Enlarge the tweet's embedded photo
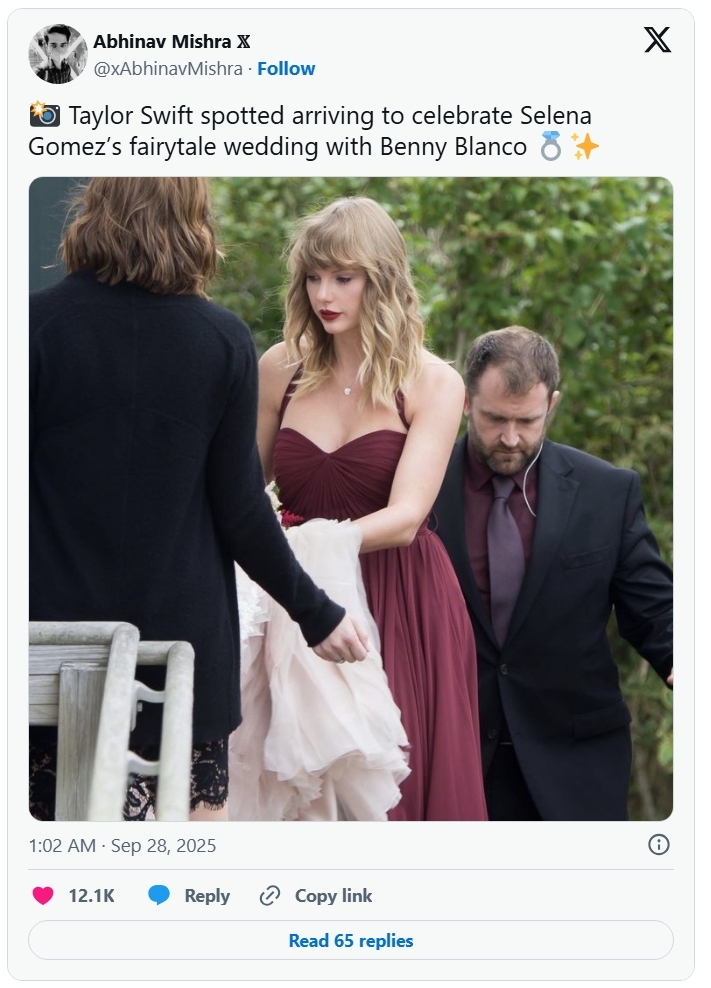 pyautogui.click(x=351, y=499)
